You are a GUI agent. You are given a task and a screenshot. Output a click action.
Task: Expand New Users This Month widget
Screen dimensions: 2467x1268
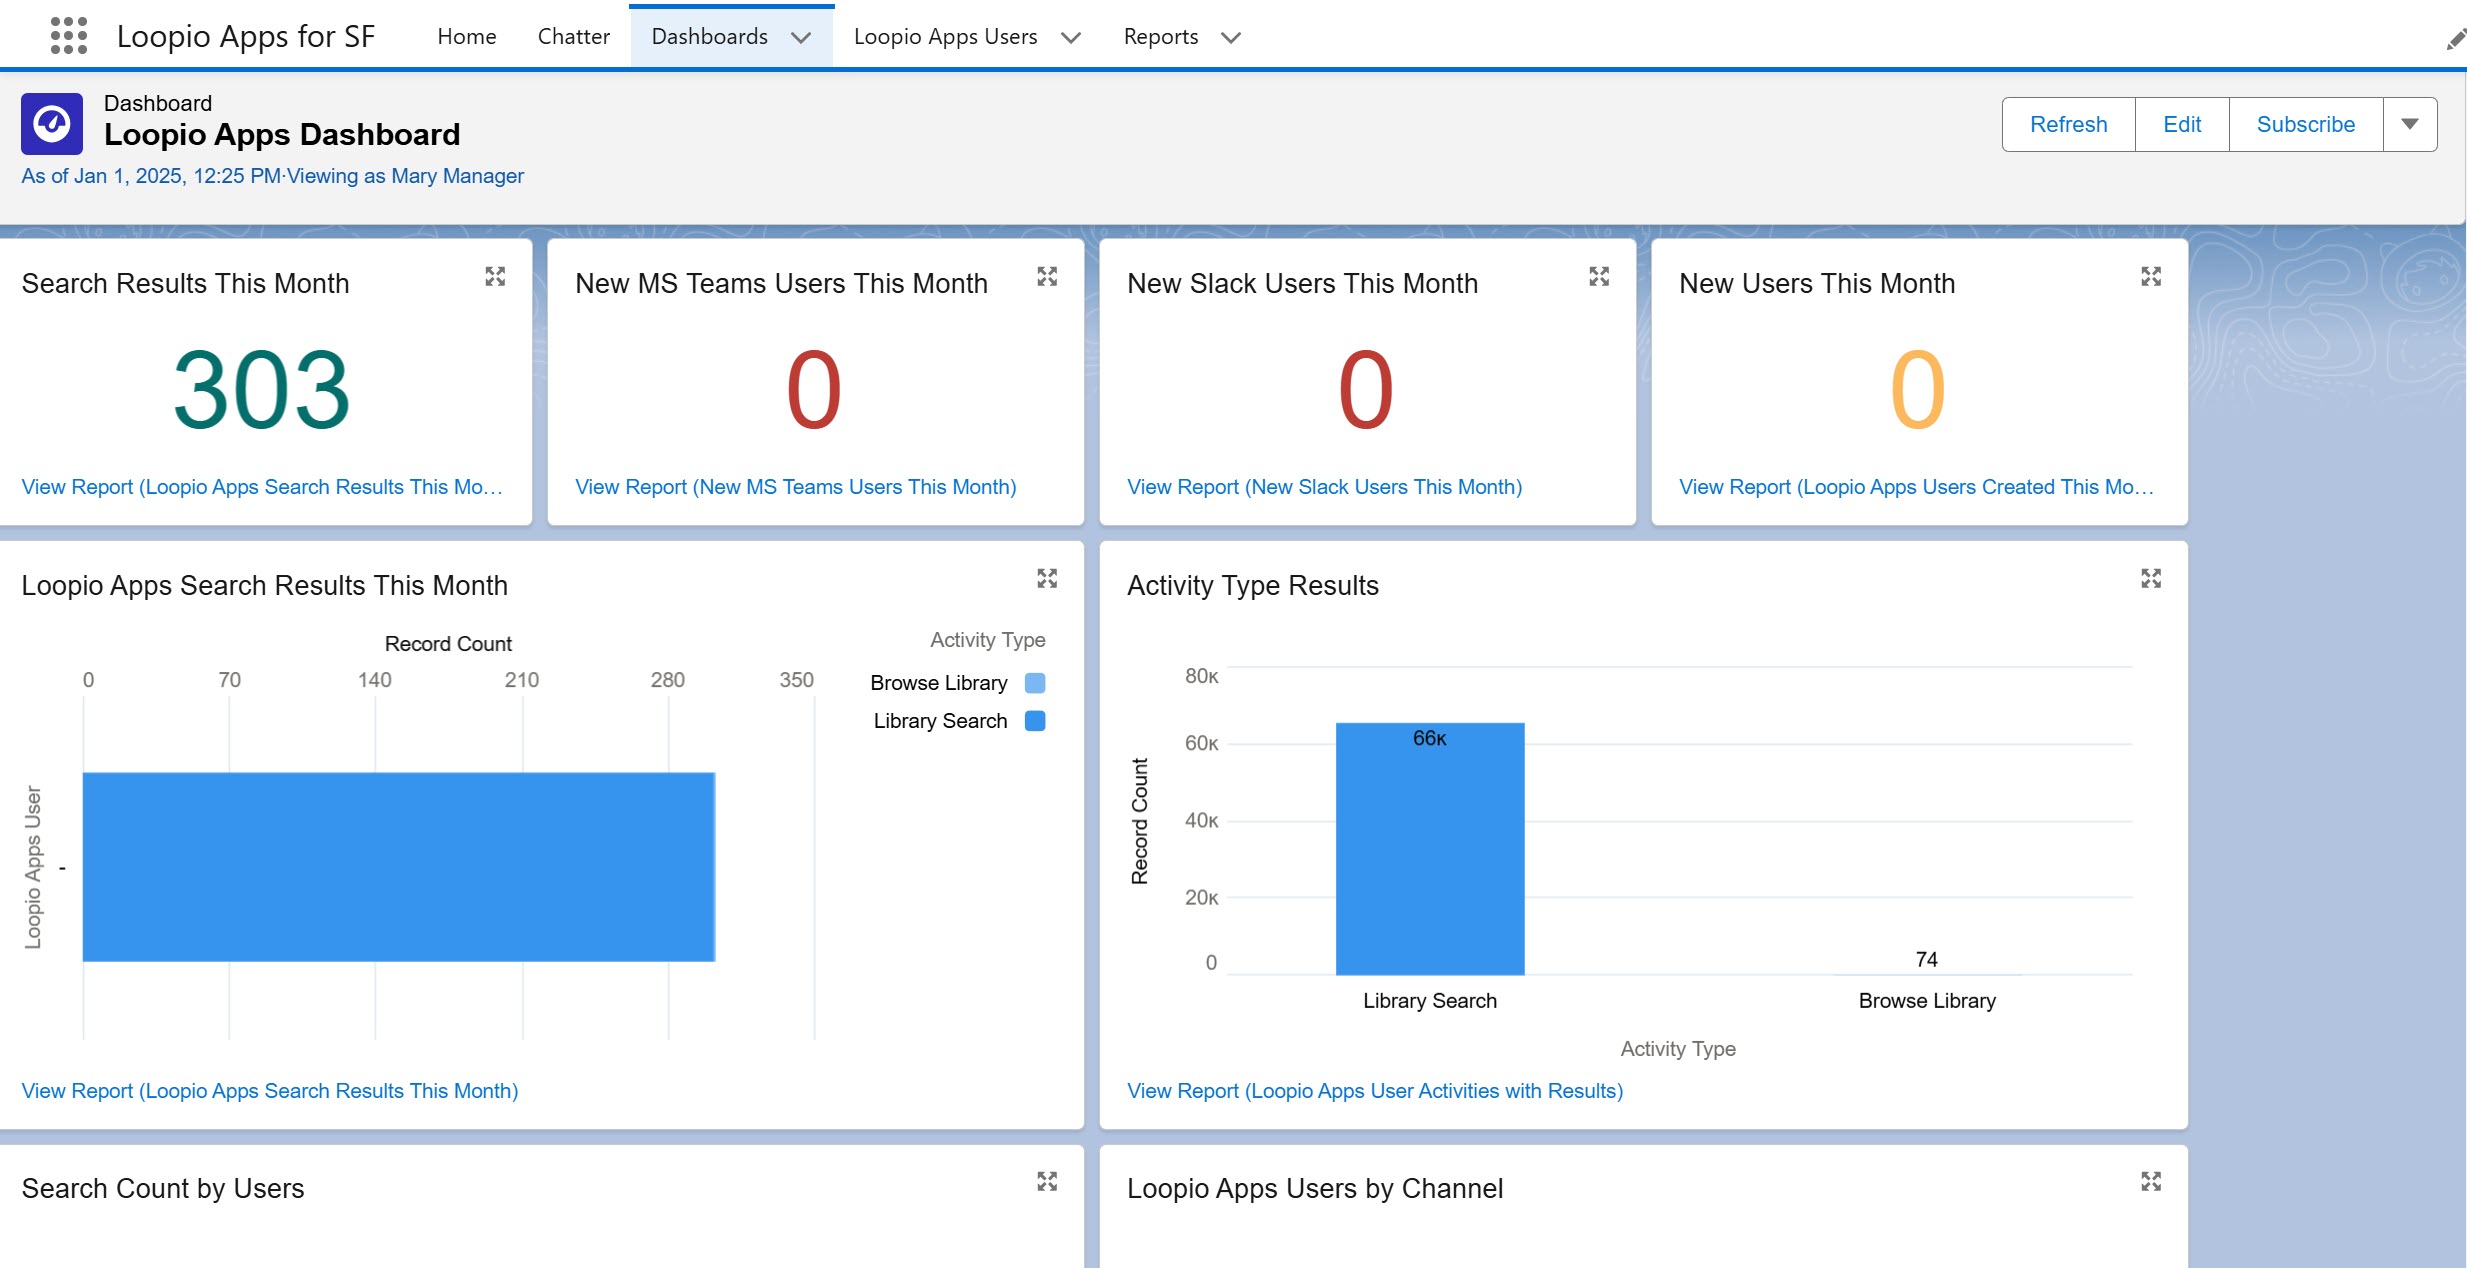point(2151,276)
